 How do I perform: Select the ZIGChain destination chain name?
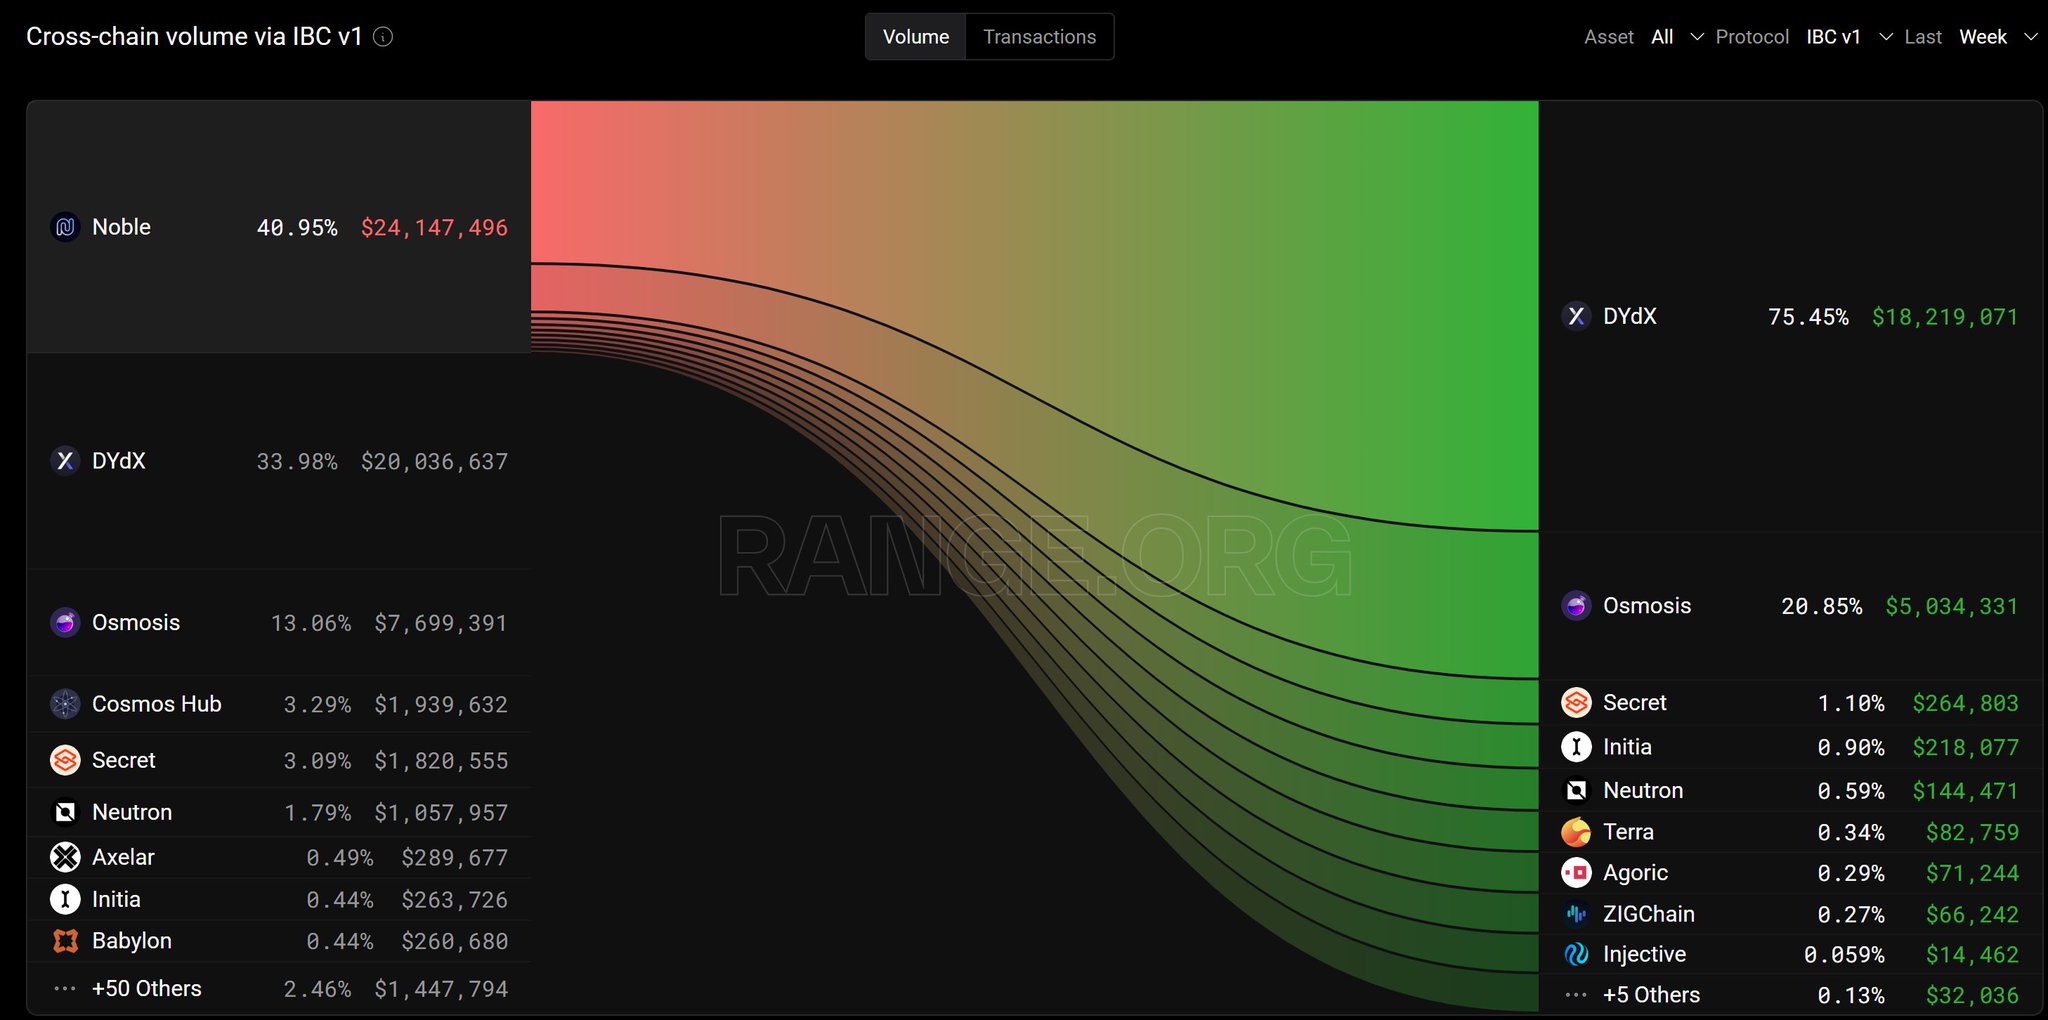1649,914
